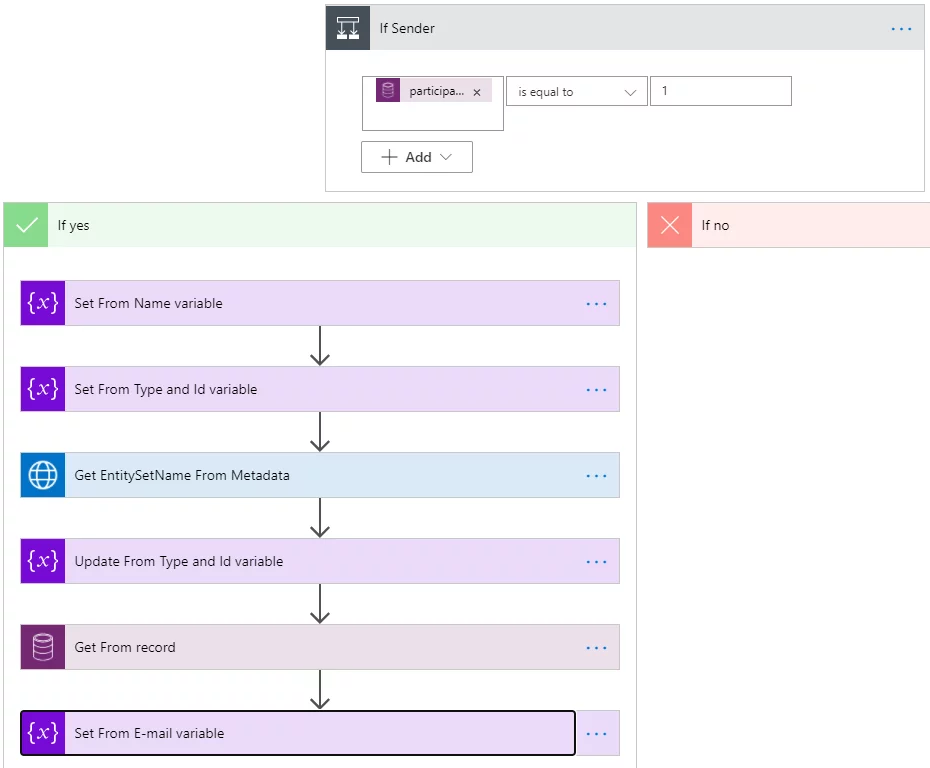Image resolution: width=930 pixels, height=768 pixels.
Task: Click the globe icon on Get EntitySetName From Metadata
Action: coord(43,475)
